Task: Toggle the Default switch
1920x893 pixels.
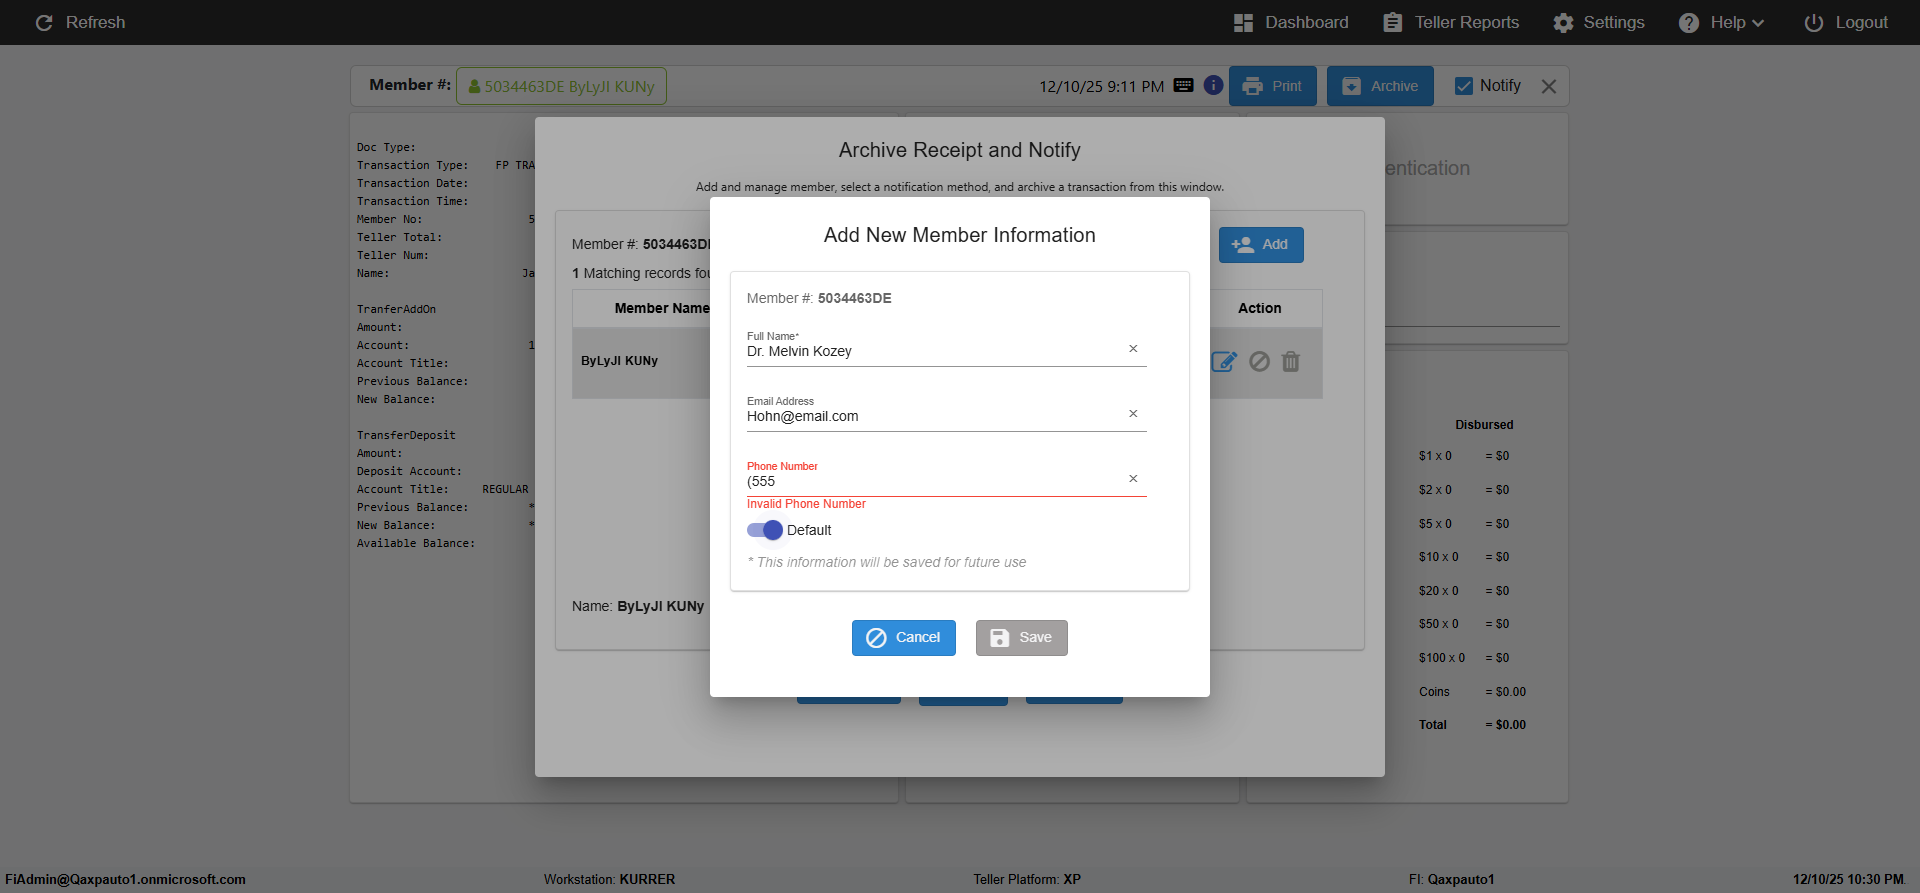Action: 765,530
